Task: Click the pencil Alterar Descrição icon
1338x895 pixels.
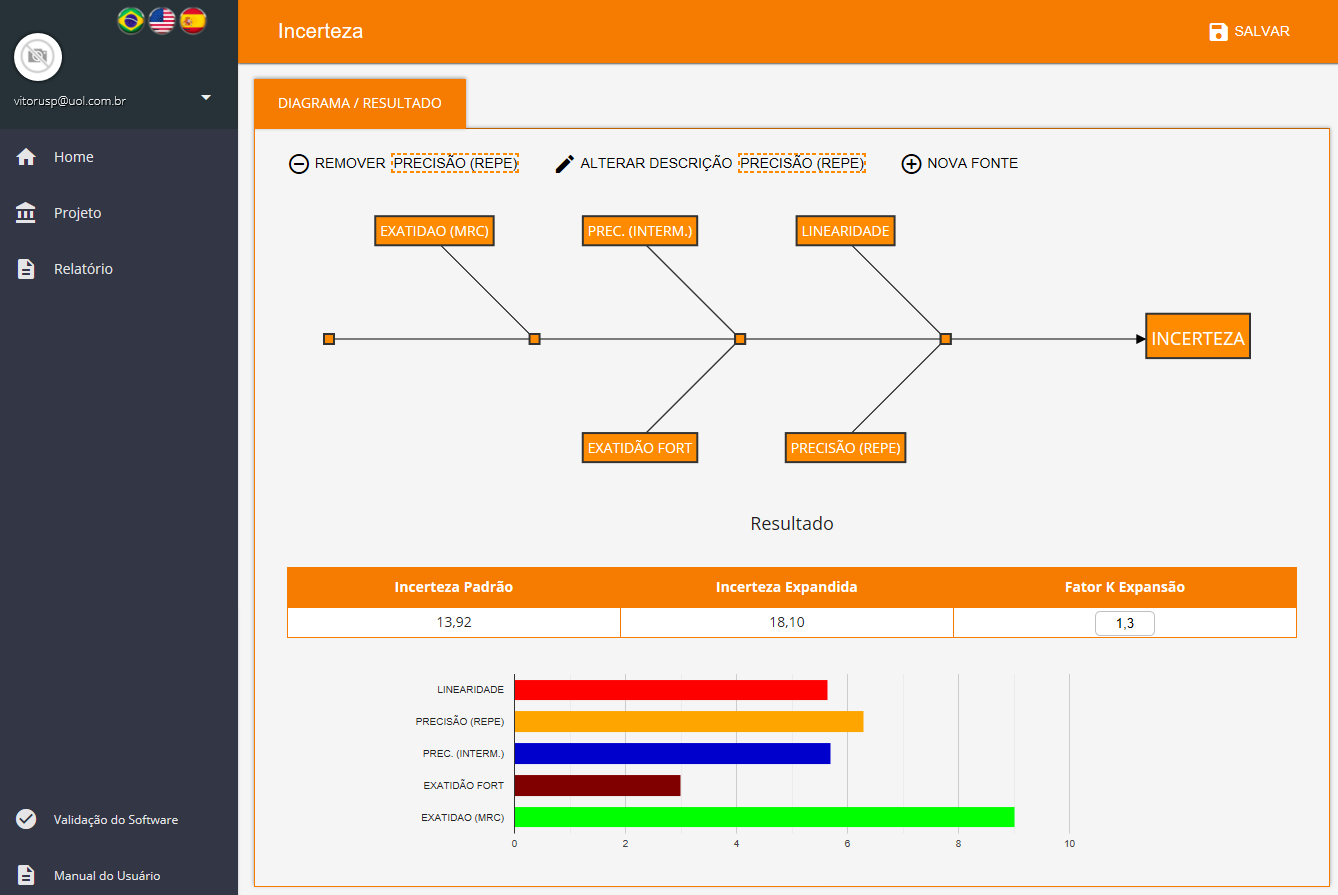Action: [565, 164]
